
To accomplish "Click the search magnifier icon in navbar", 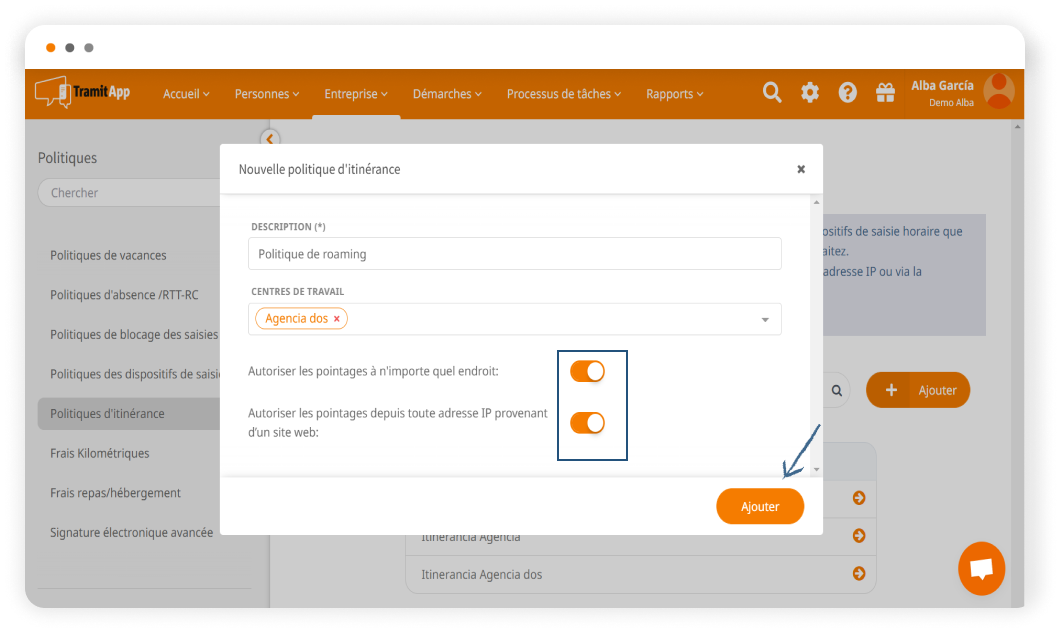I will [772, 93].
